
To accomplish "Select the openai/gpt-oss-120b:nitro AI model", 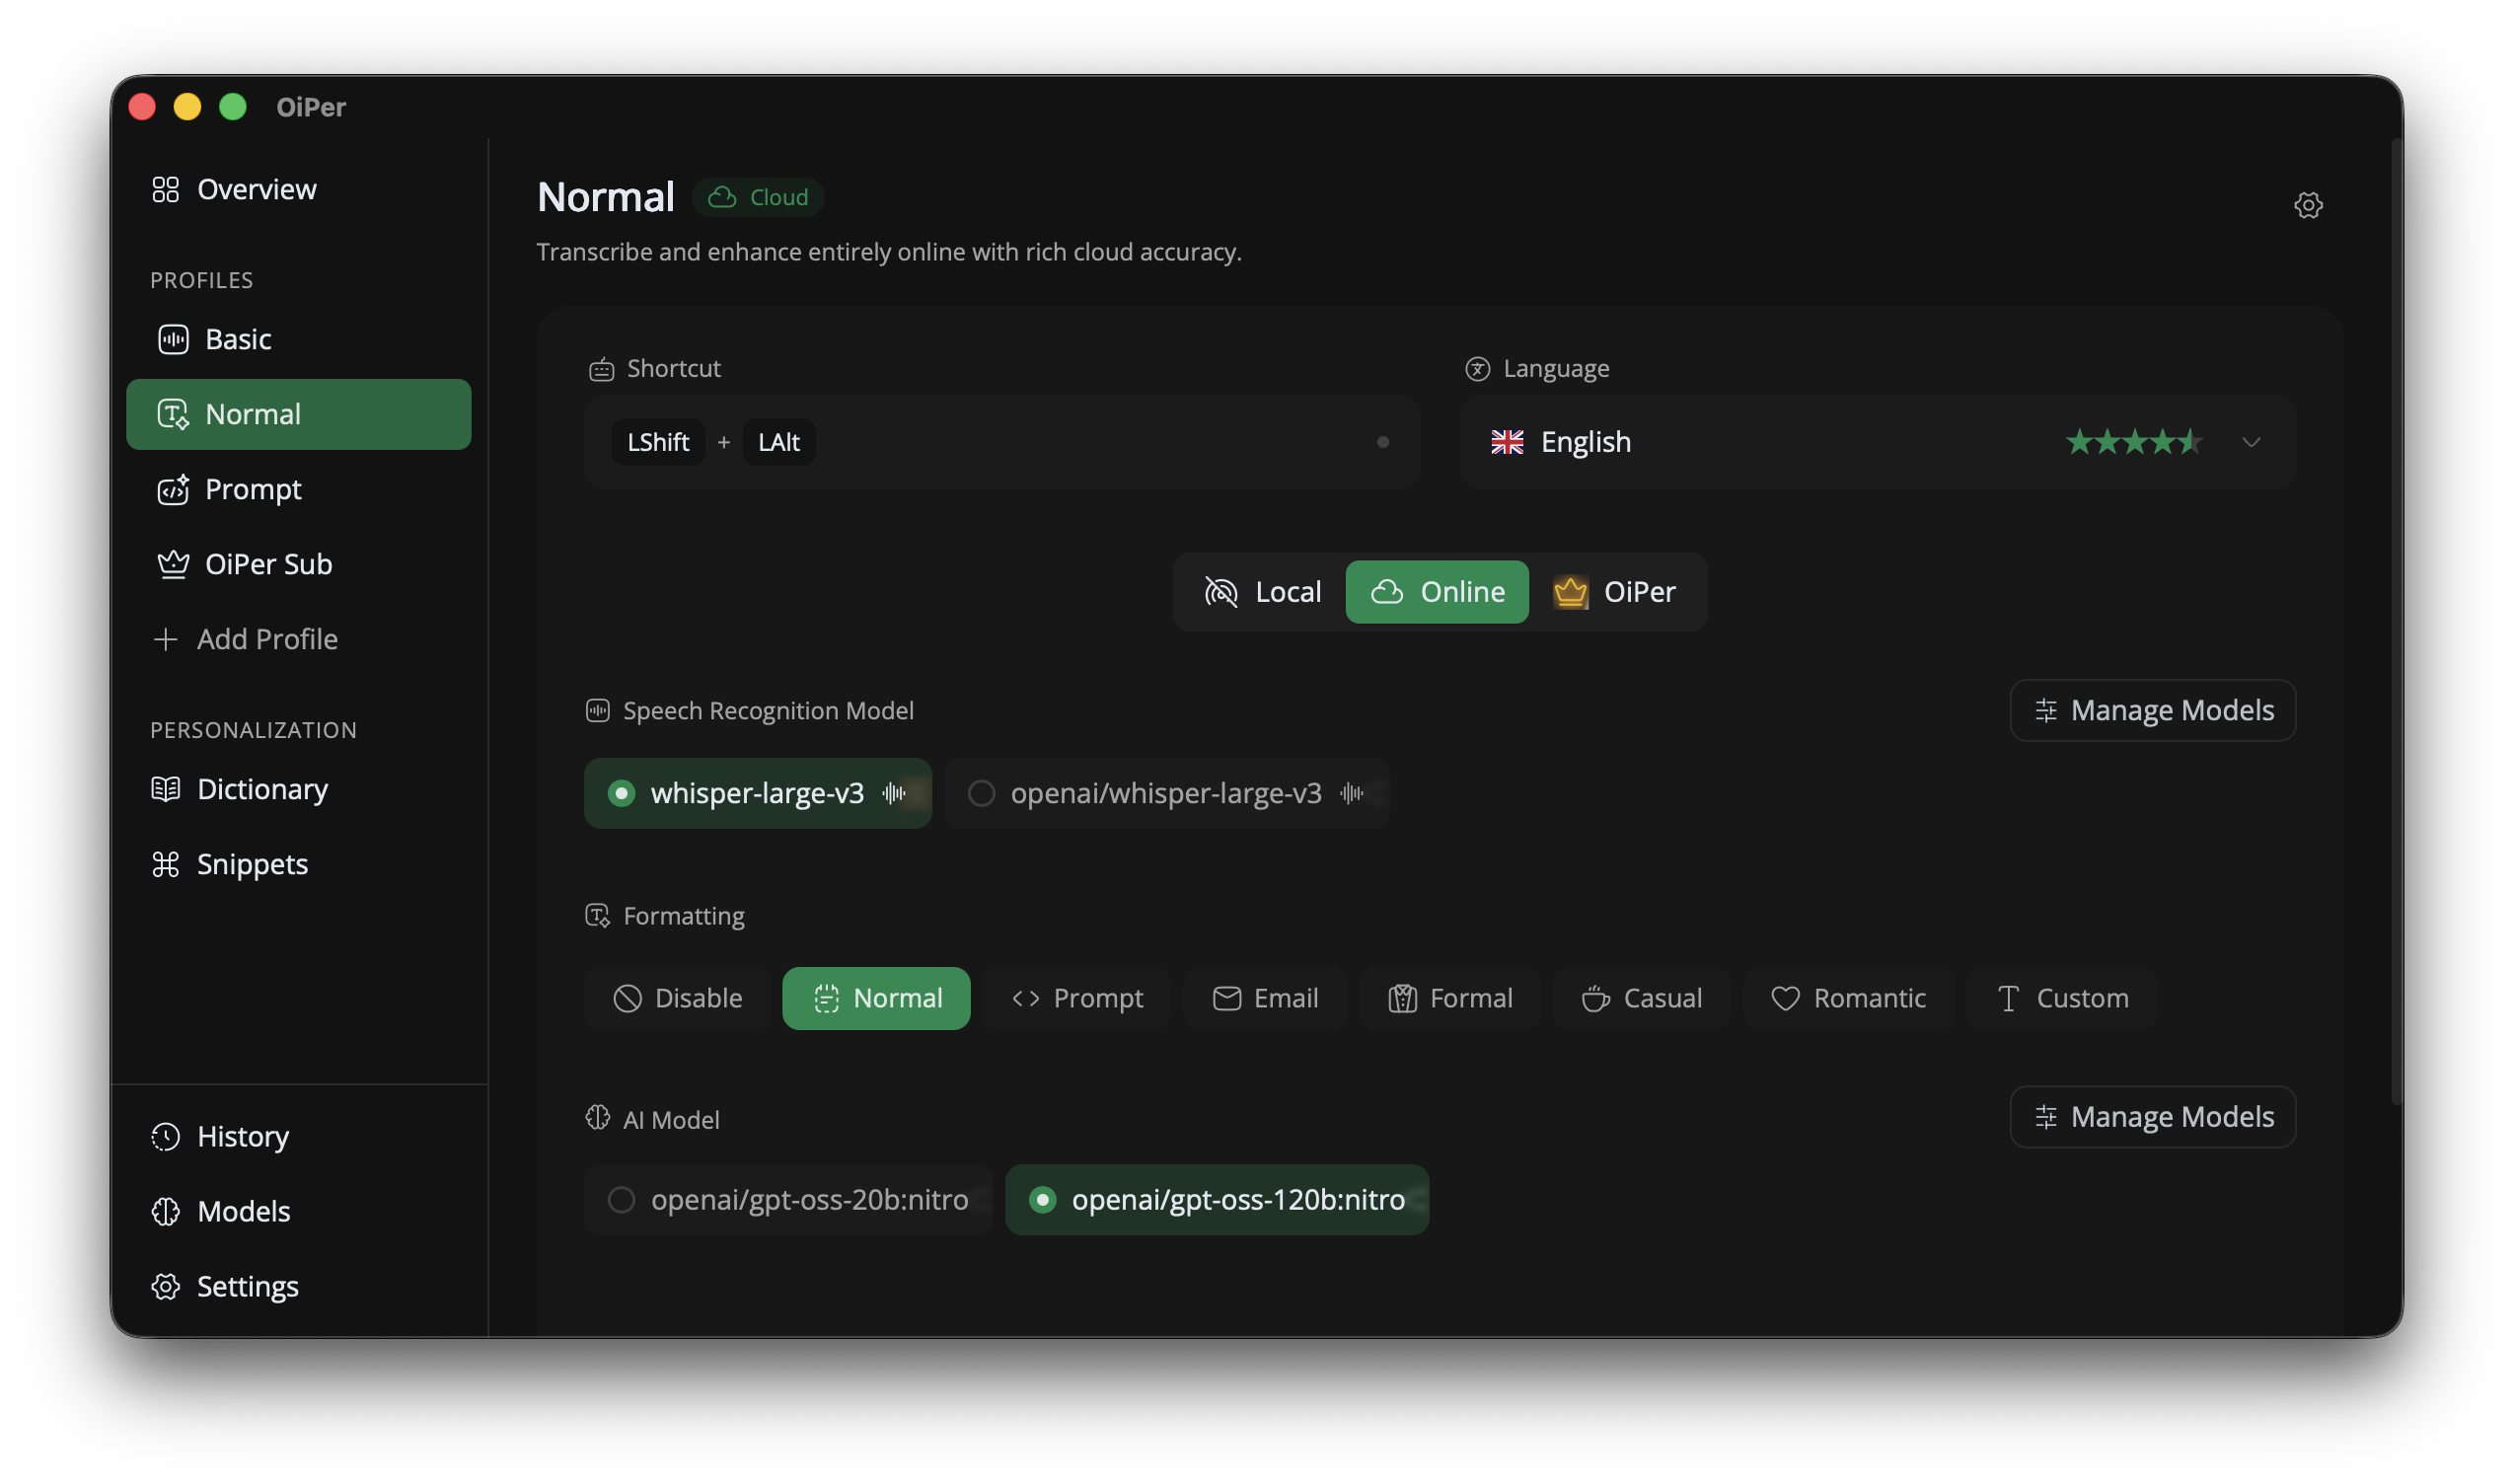I will coord(1216,1199).
